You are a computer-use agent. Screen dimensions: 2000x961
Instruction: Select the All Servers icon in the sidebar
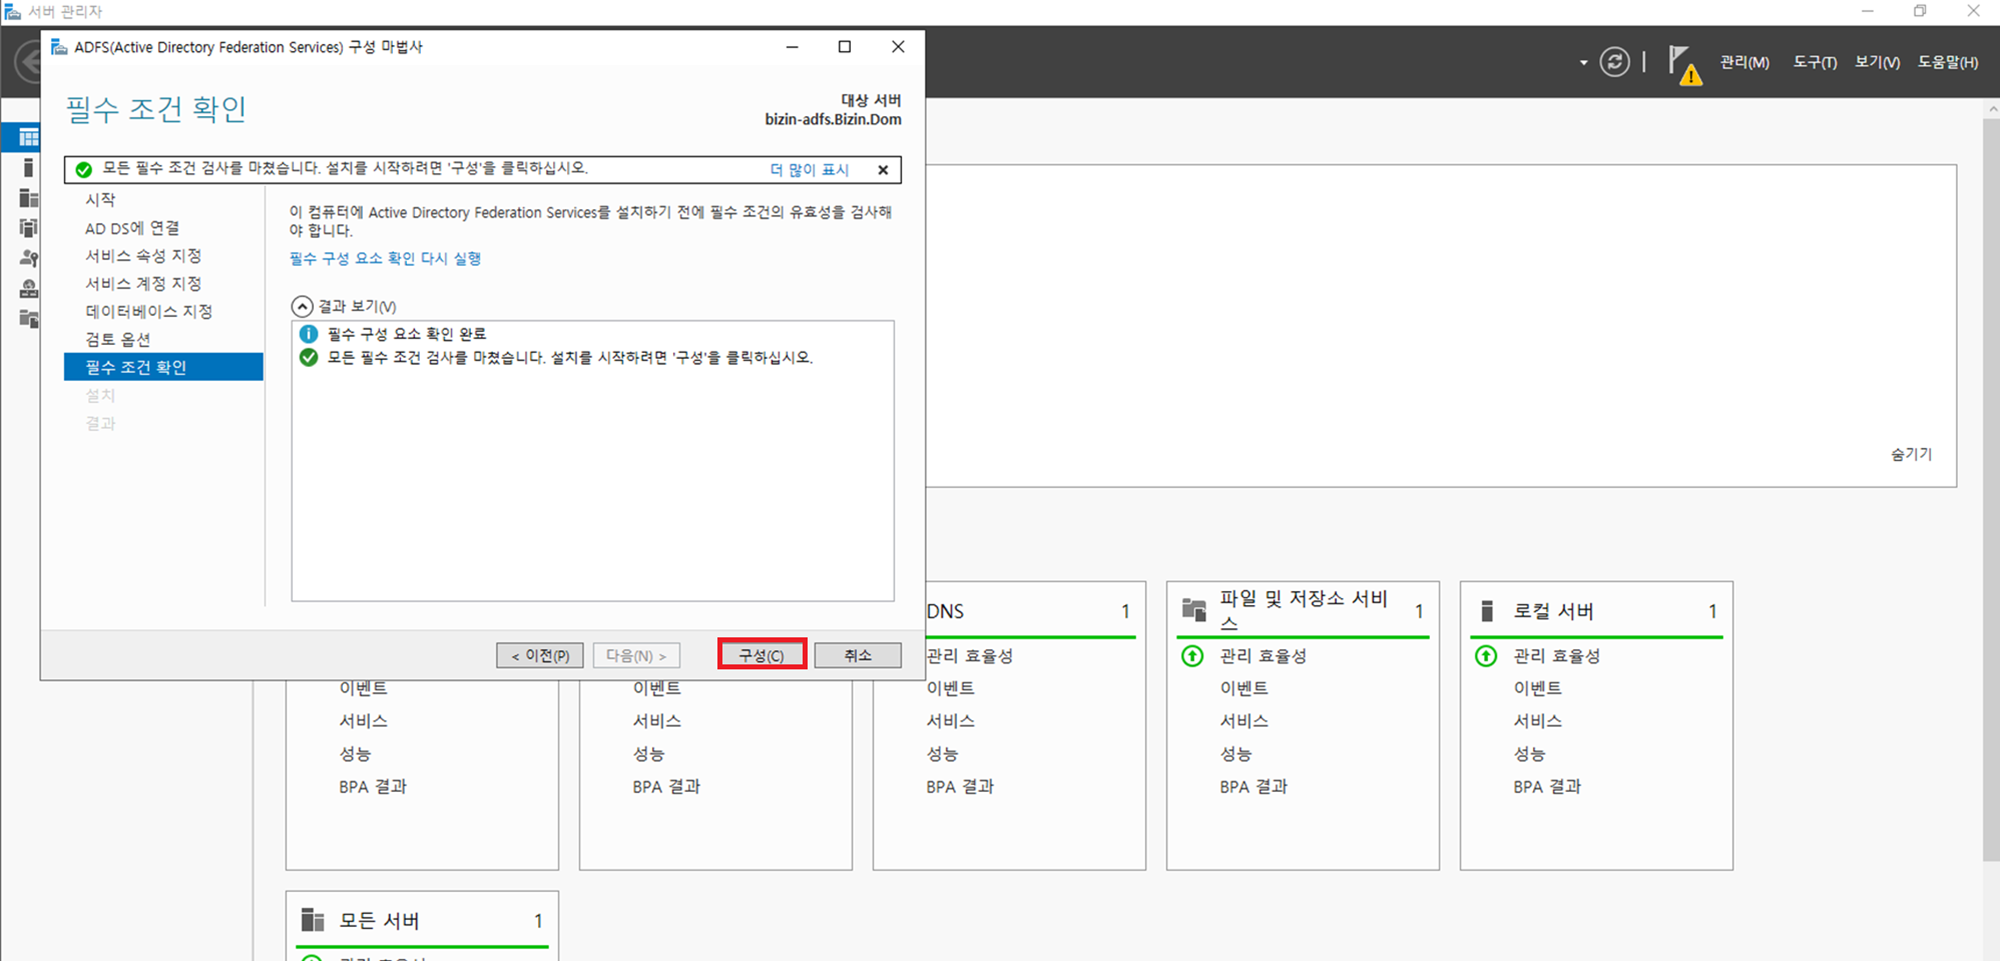click(x=28, y=198)
